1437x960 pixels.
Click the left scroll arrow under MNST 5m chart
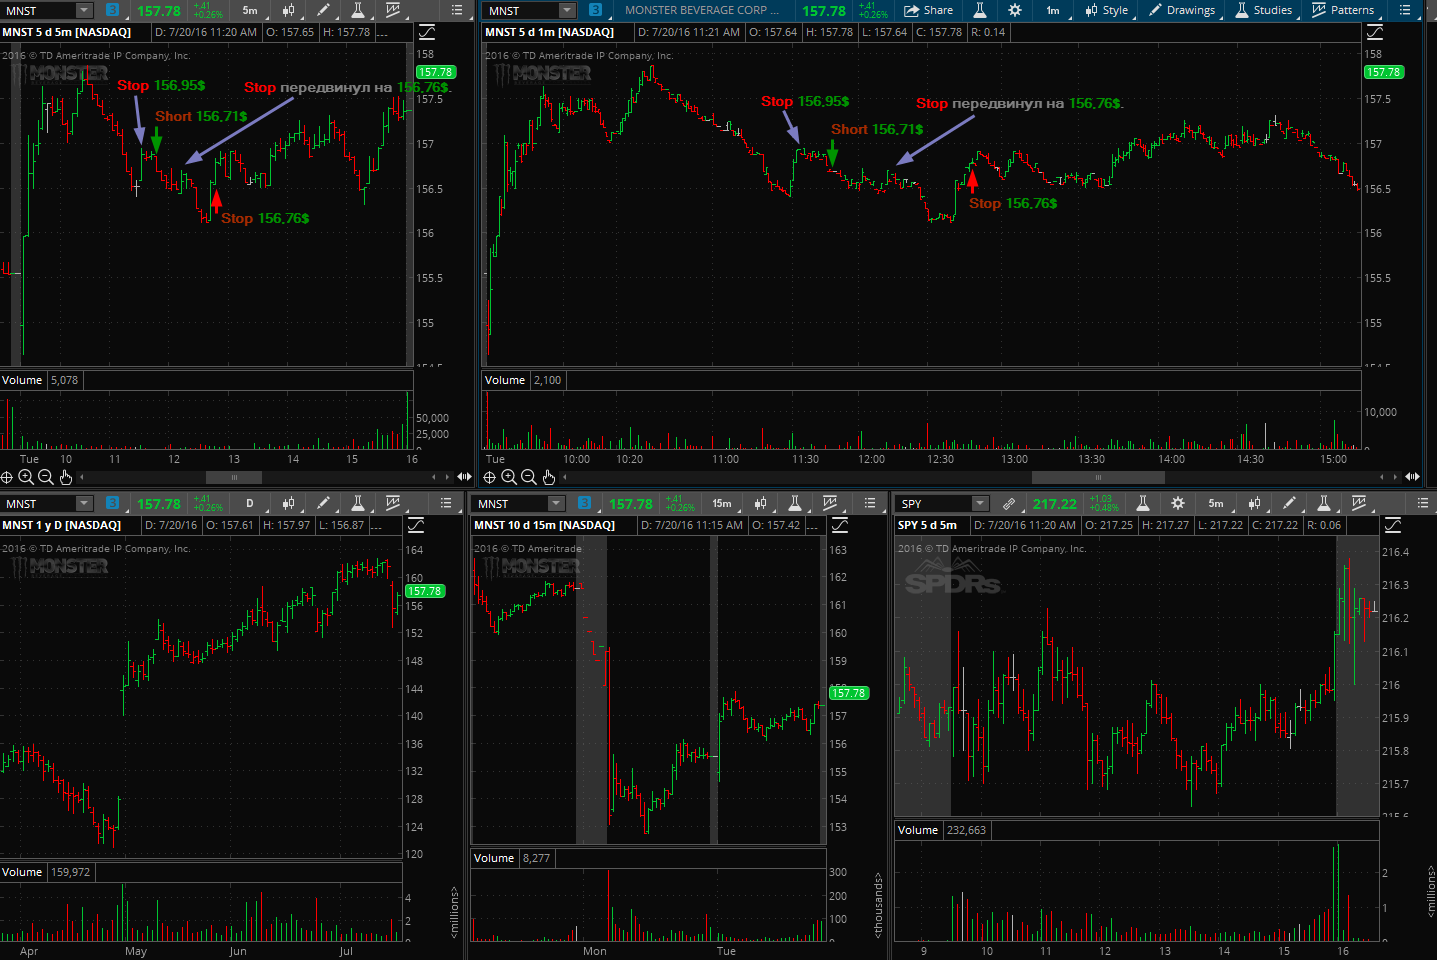(82, 477)
